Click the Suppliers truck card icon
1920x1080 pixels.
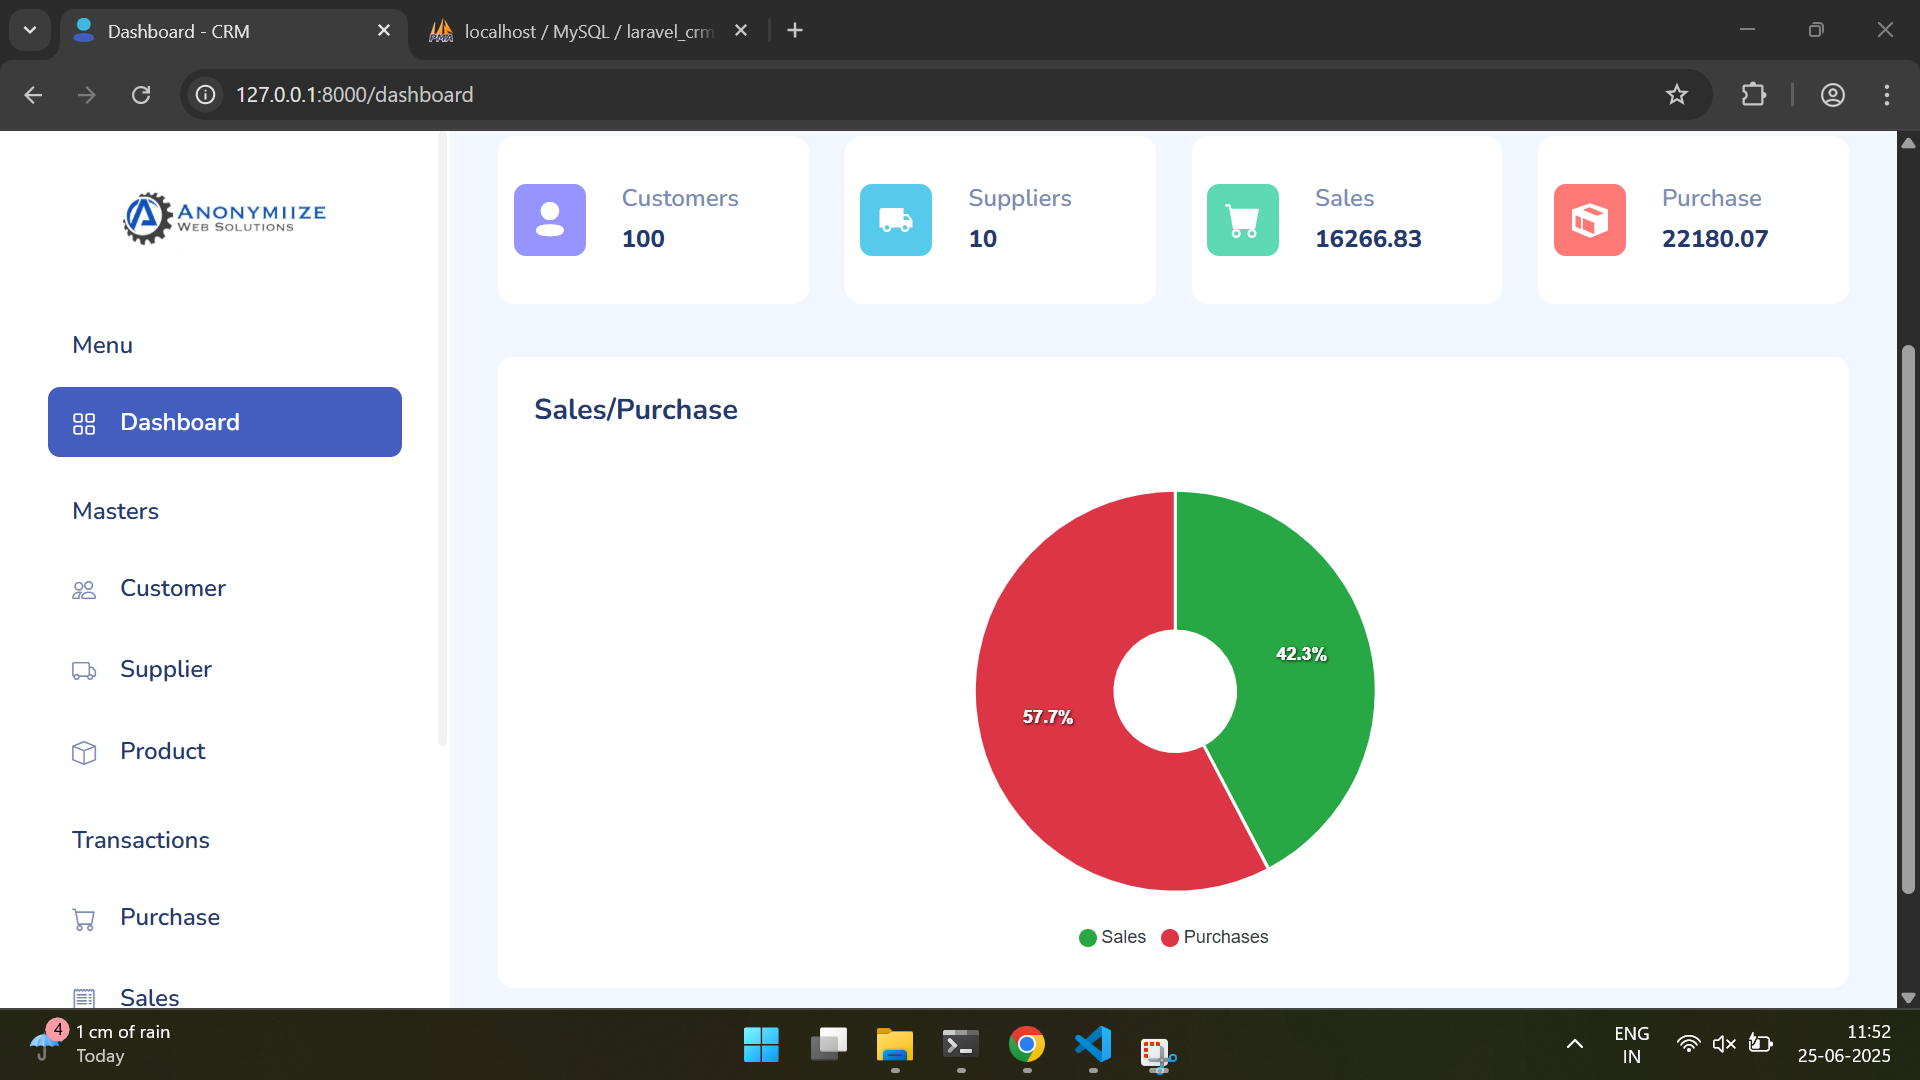(896, 220)
